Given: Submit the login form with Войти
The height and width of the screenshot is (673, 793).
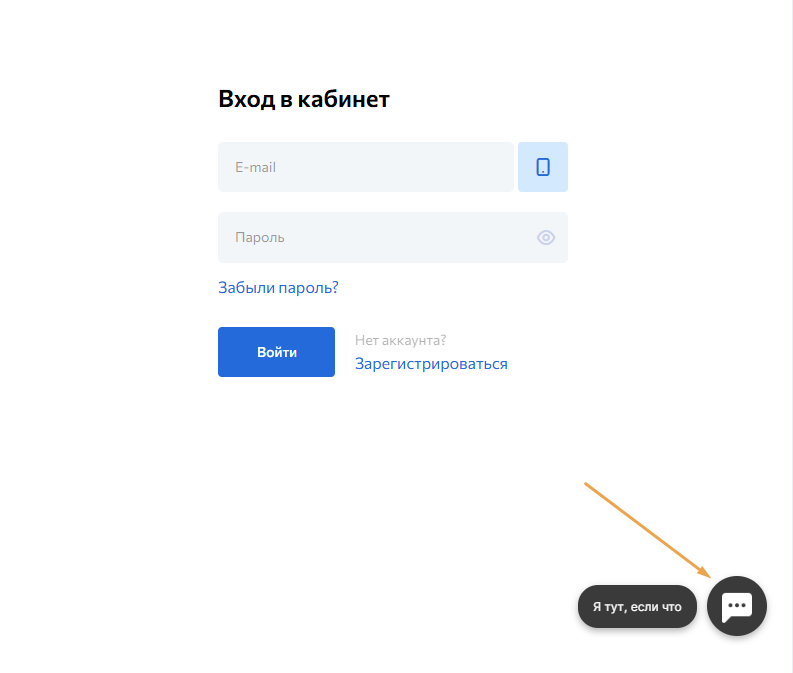Looking at the screenshot, I should coord(276,352).
